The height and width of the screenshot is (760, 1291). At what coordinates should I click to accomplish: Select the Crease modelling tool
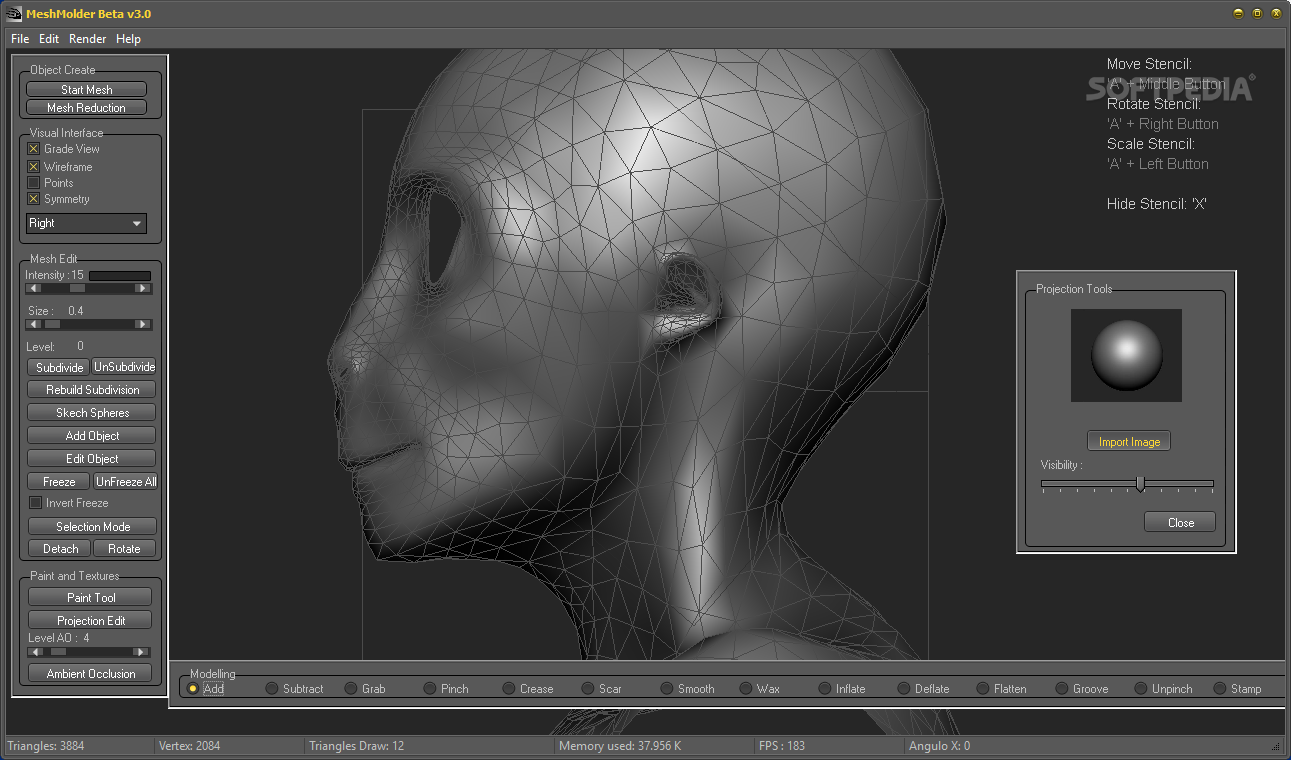point(509,688)
